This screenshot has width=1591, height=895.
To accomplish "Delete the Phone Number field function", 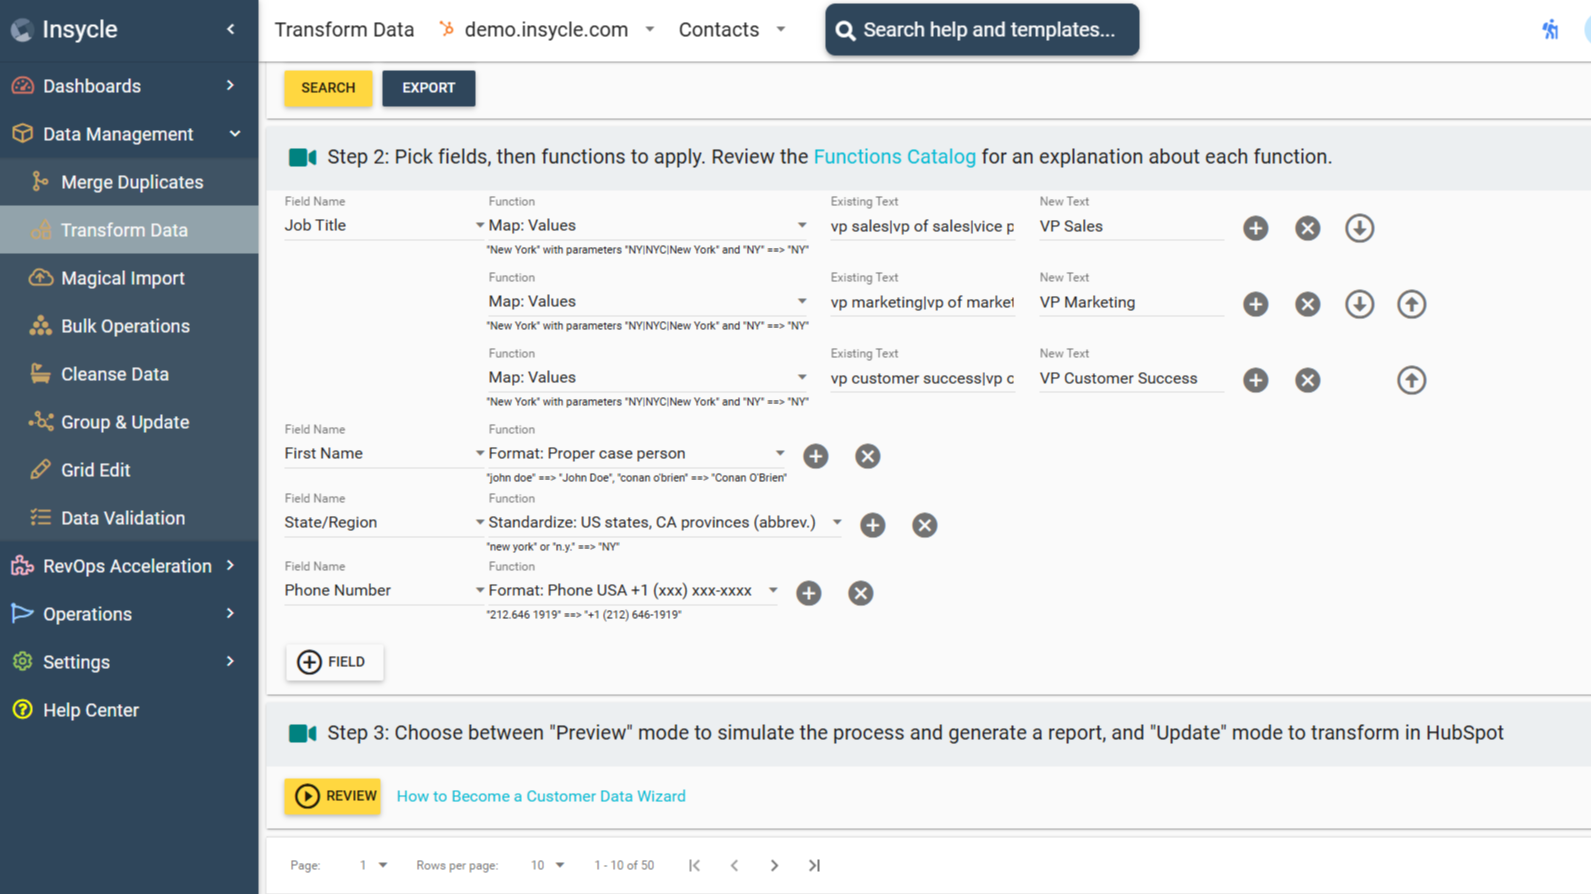I will (860, 593).
